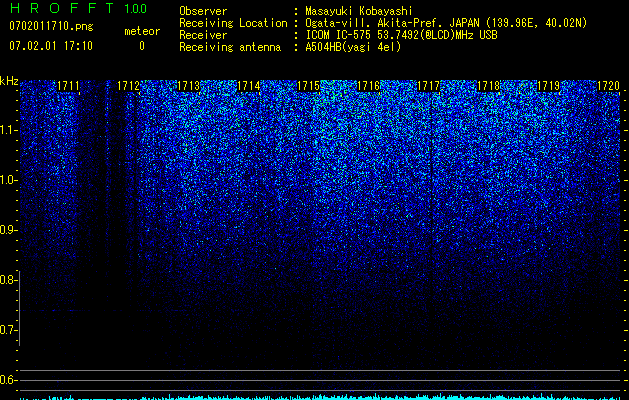Click time marker 1712 on spectrogram
Viewport: 629px width, 400px height.
(x=128, y=86)
